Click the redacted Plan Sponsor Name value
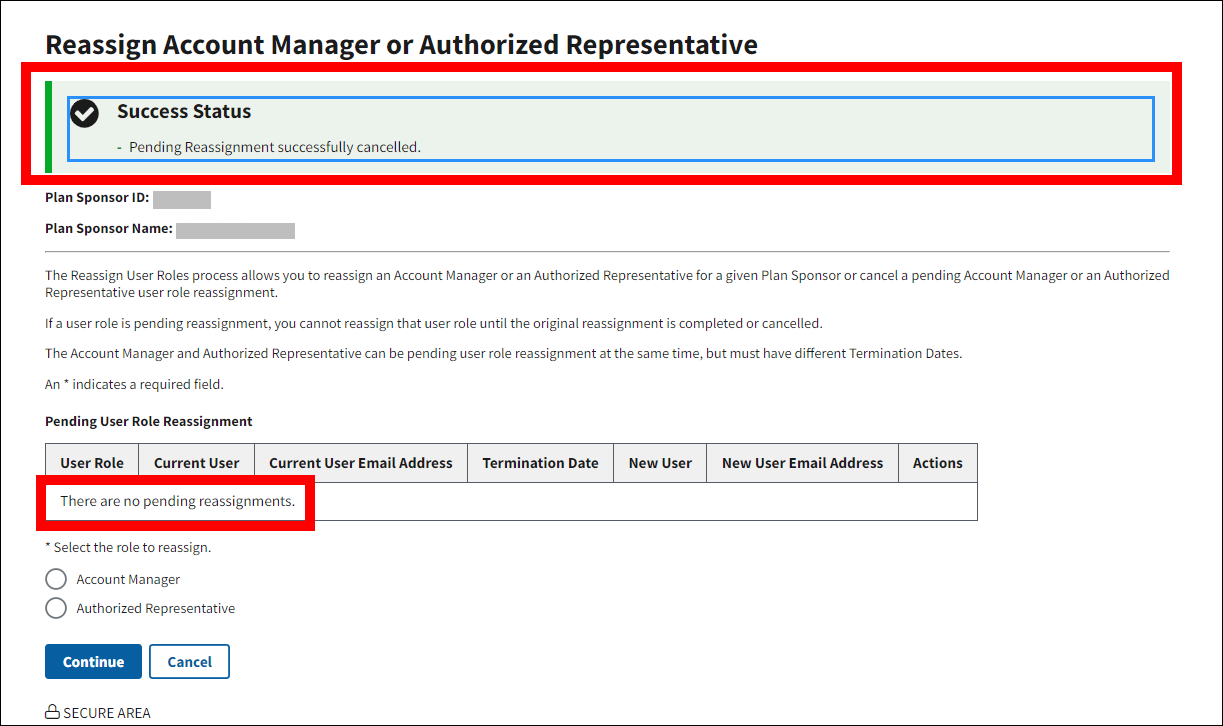This screenshot has height=726, width=1223. tap(235, 230)
